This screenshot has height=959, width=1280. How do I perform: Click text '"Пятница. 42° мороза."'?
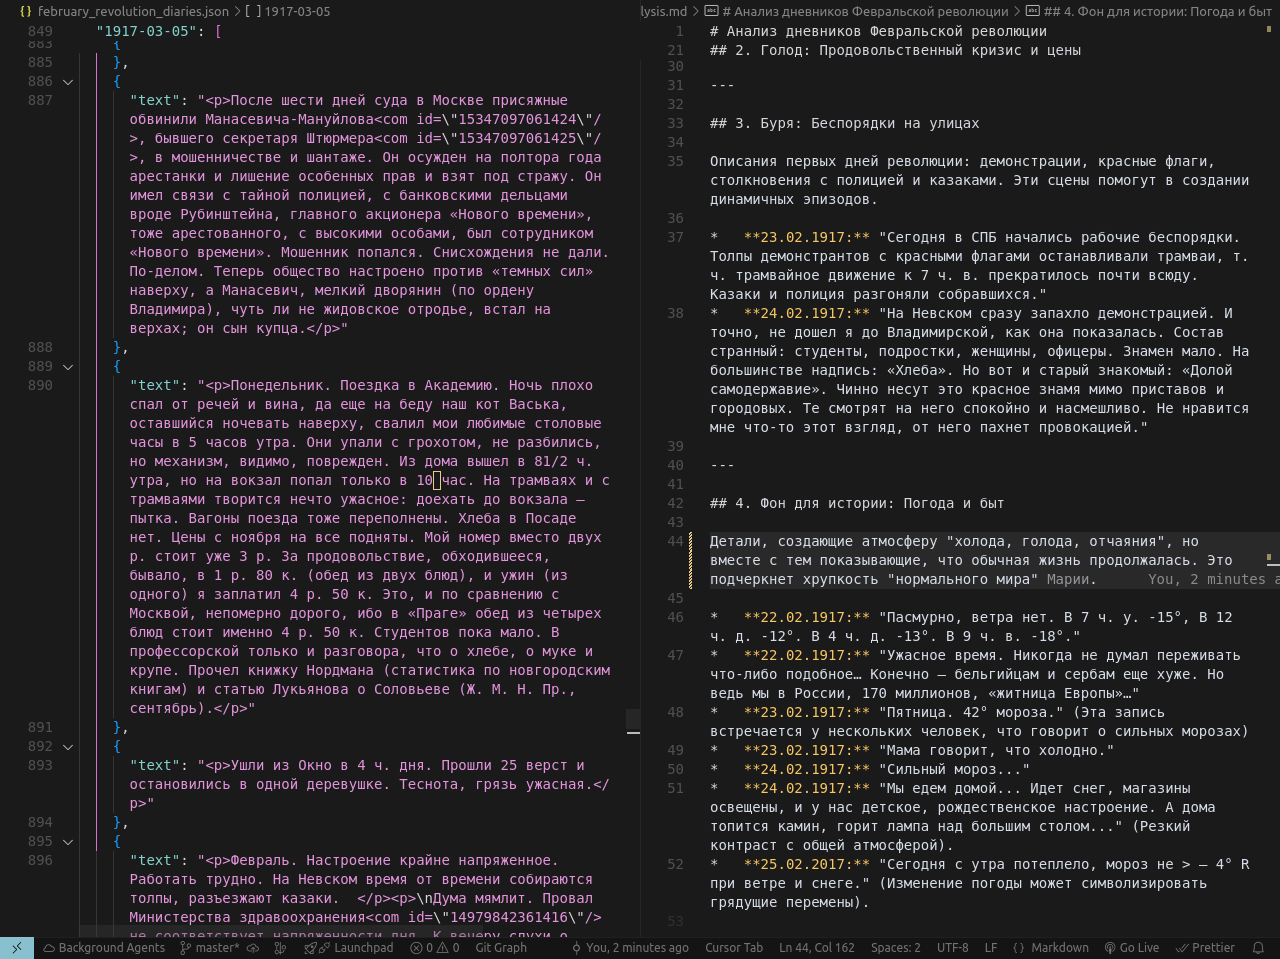tap(971, 712)
